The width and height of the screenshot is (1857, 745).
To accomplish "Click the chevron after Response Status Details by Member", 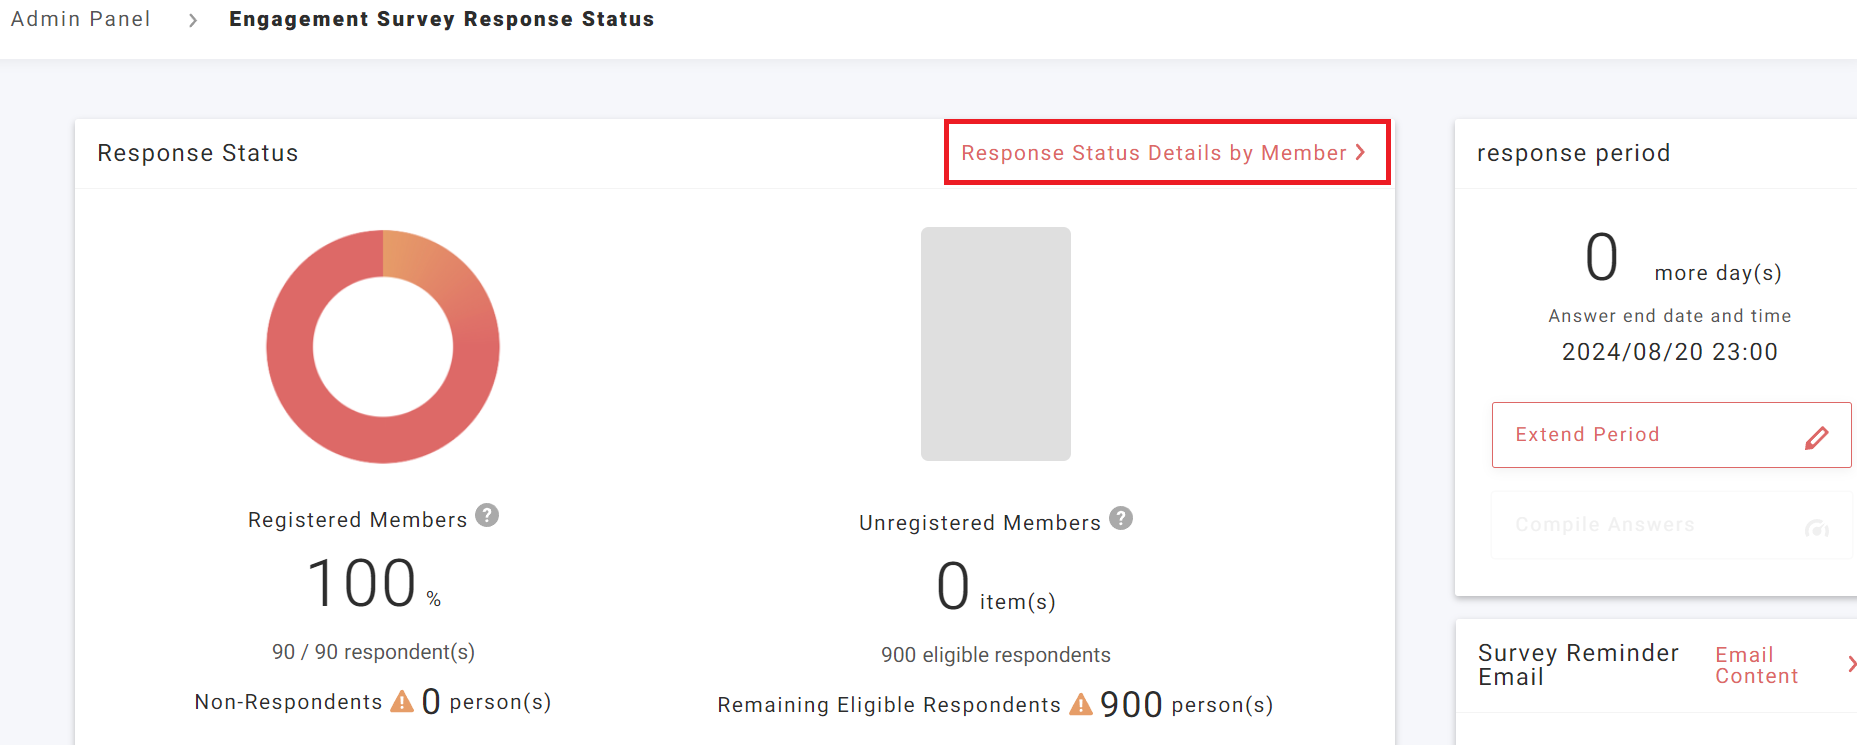I will [x=1360, y=152].
